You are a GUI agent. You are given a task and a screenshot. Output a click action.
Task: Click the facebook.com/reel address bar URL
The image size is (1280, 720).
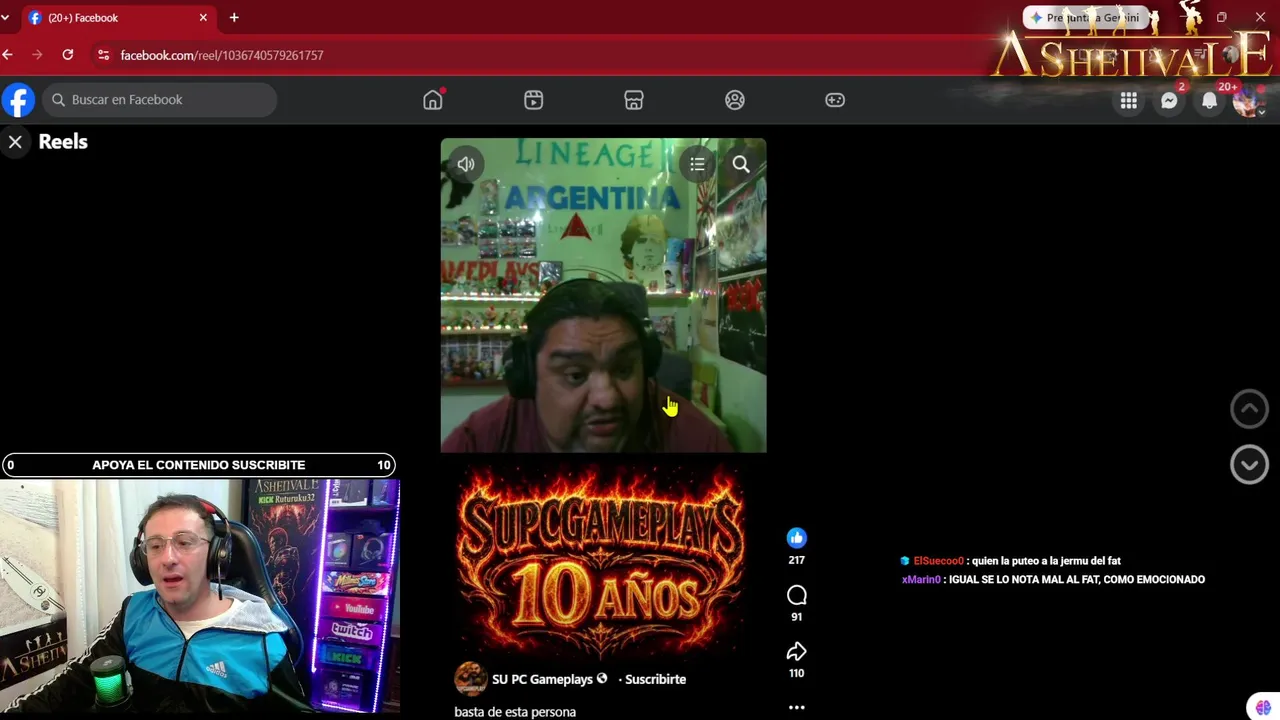tap(222, 55)
